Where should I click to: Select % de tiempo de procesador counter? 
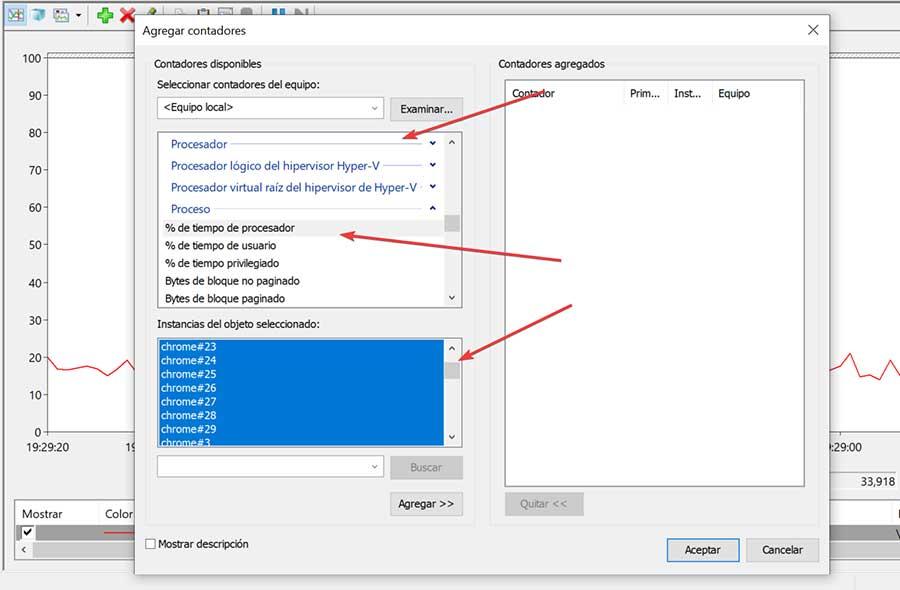tap(303, 228)
